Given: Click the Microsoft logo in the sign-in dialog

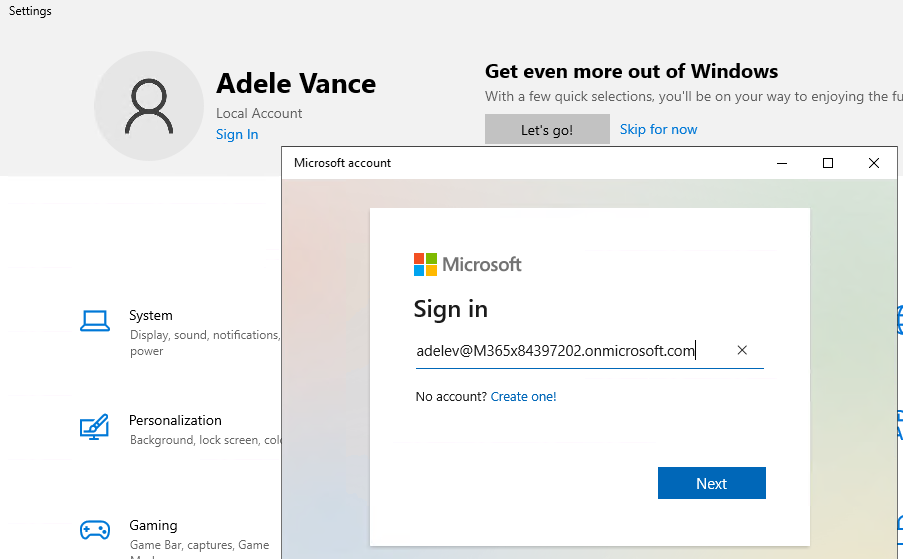Looking at the screenshot, I should 468,265.
